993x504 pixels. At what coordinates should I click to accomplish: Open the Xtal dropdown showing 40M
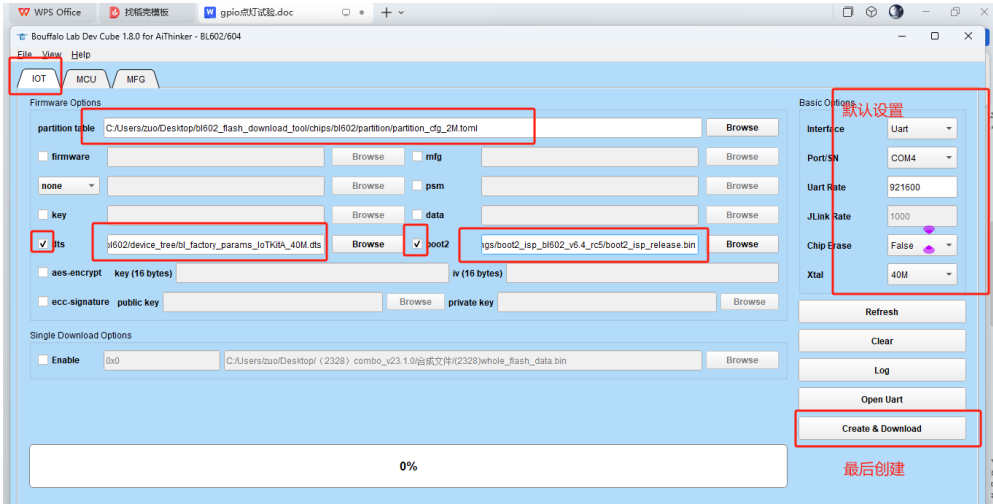point(922,274)
